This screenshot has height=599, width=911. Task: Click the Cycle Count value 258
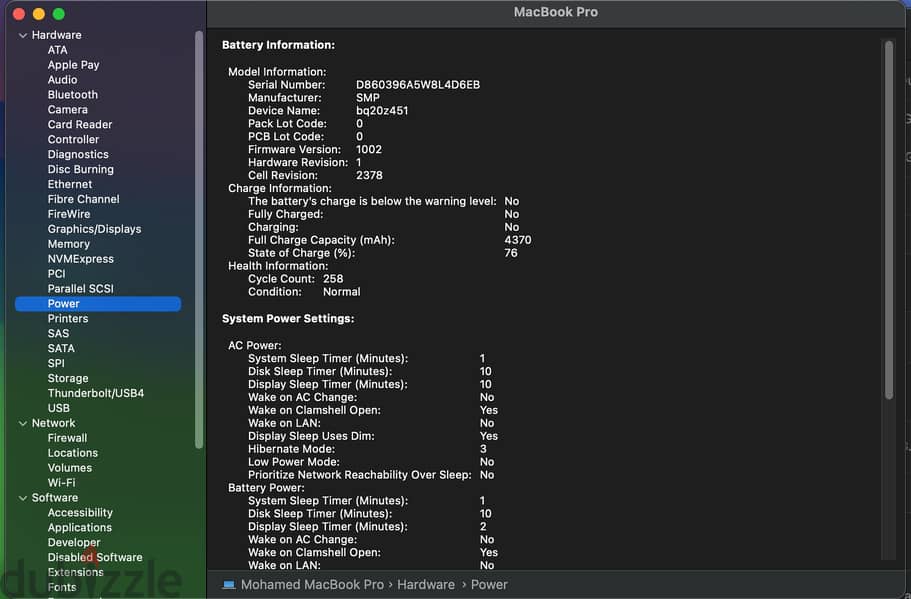(x=333, y=279)
